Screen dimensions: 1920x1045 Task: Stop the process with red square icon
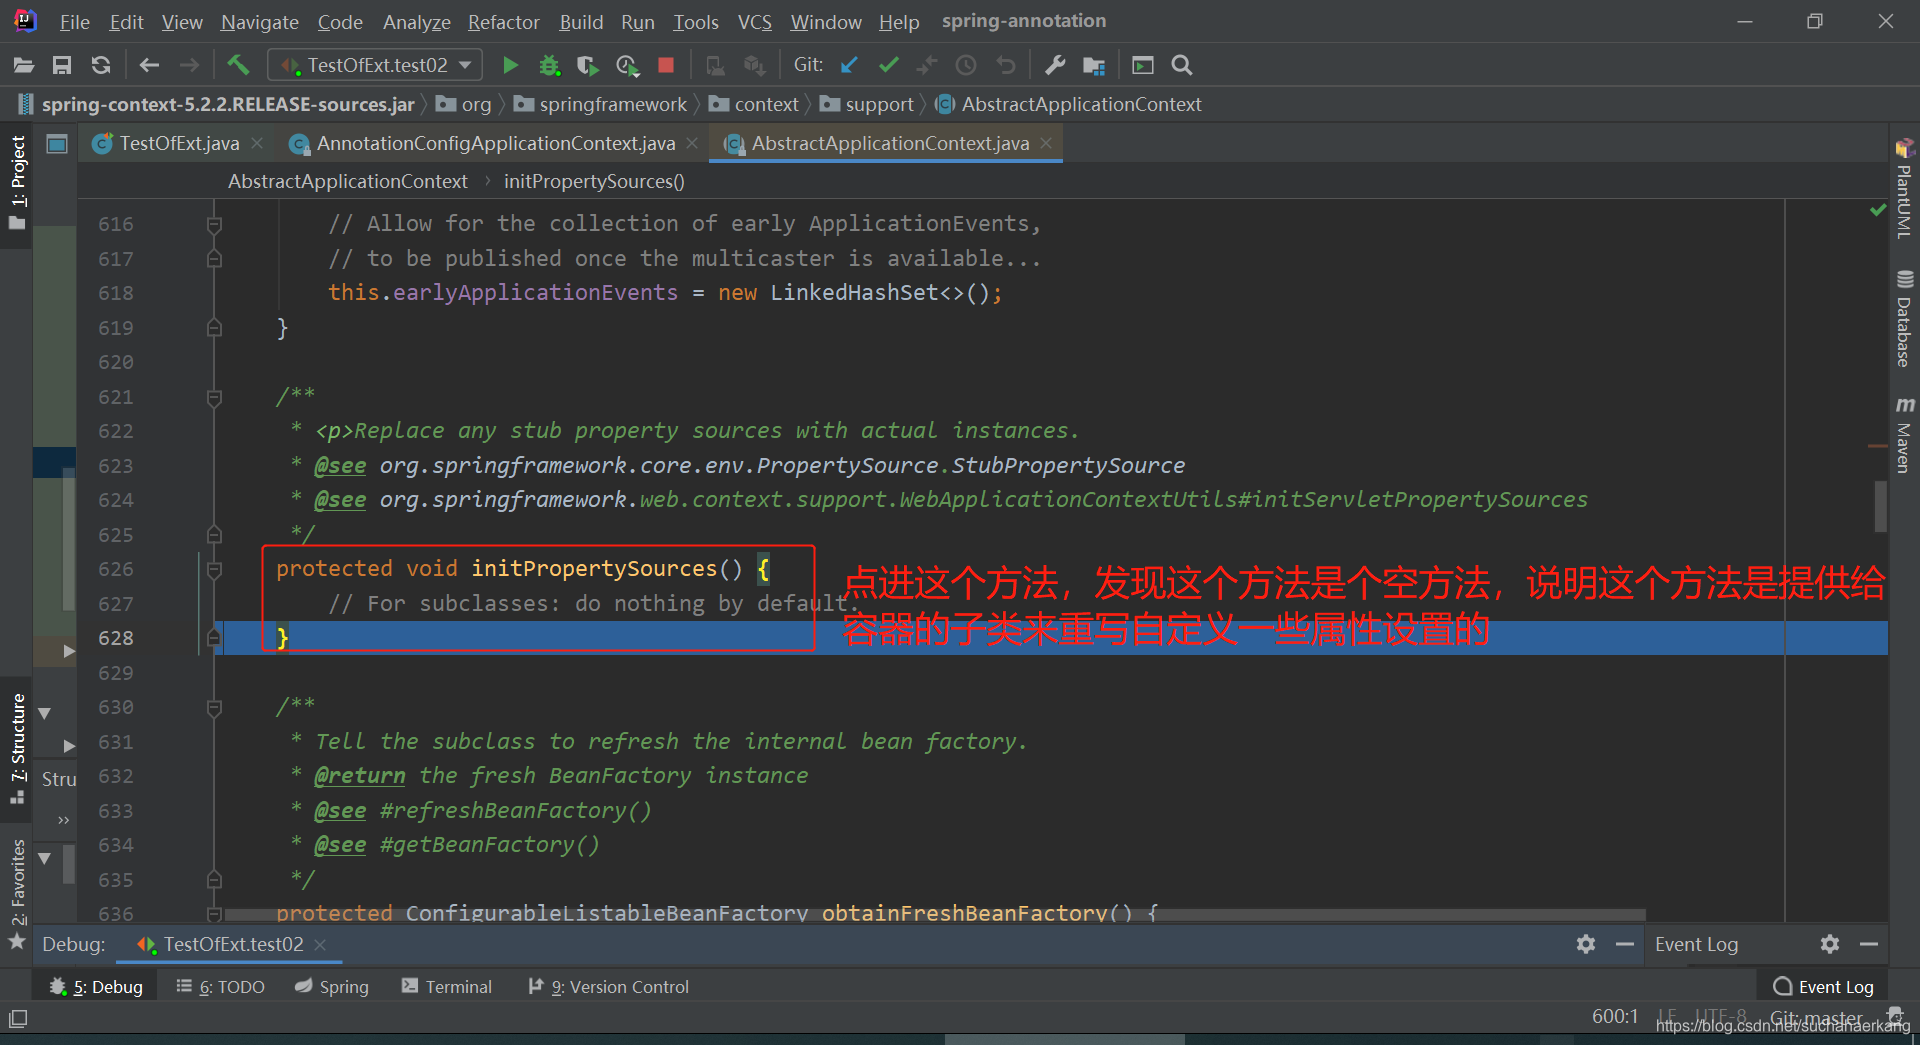[x=666, y=65]
